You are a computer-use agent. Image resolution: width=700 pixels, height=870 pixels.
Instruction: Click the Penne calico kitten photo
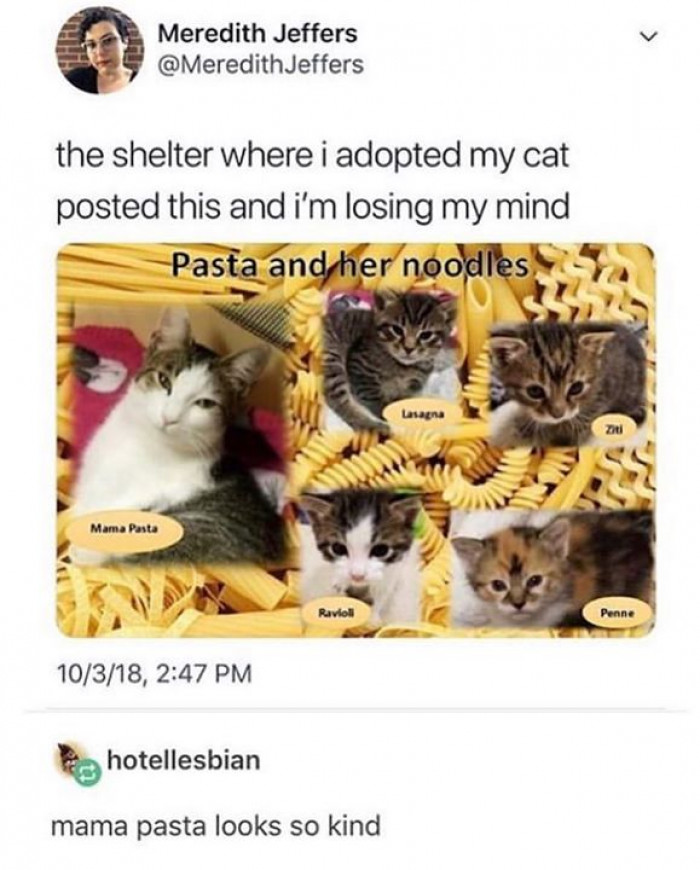click(x=553, y=569)
